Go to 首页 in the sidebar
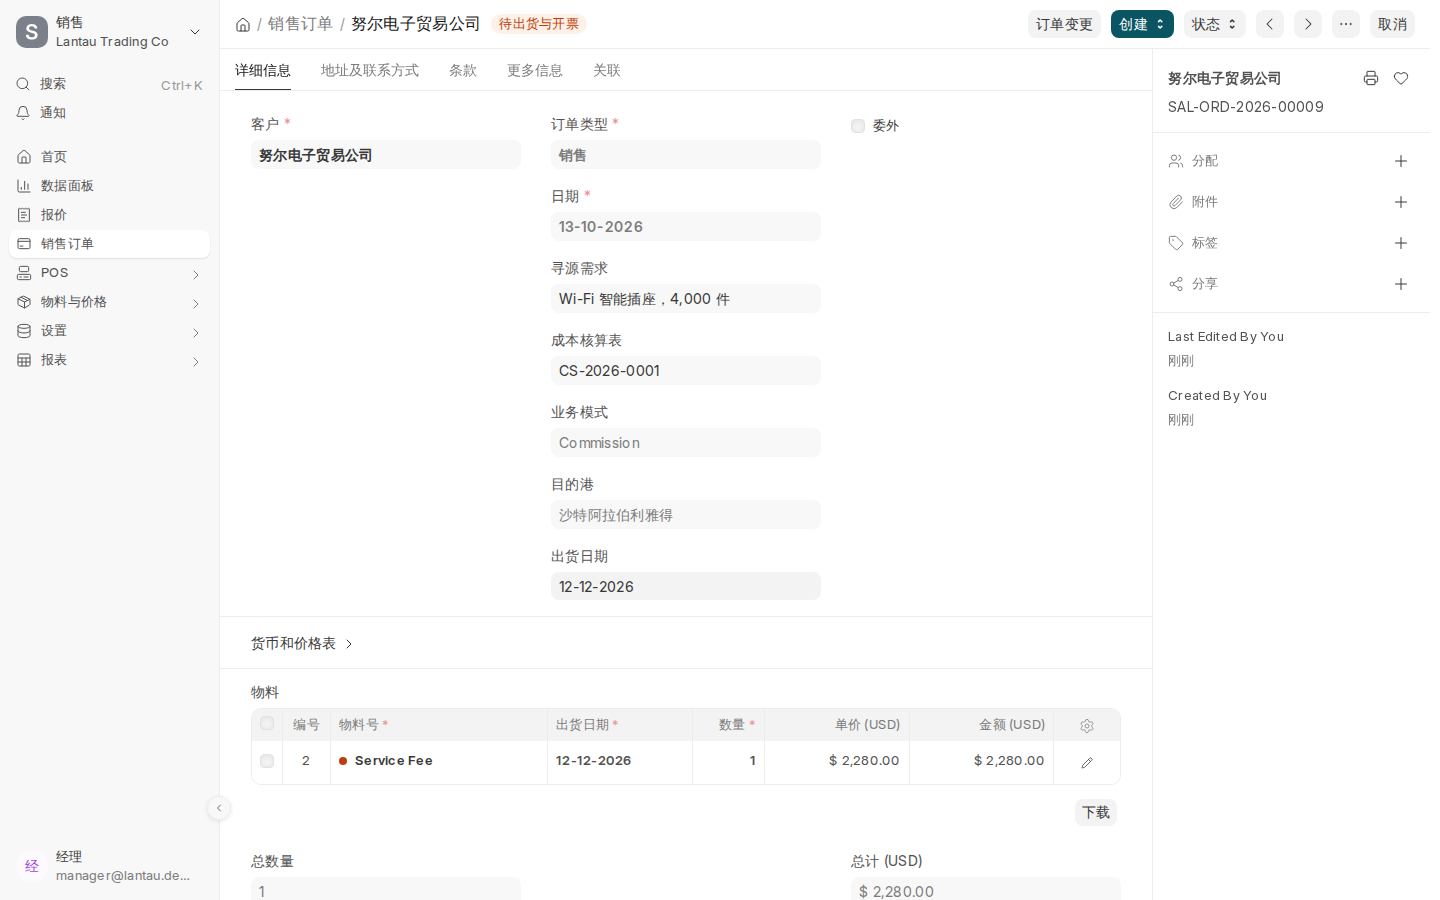1440x900 pixels. 110,157
